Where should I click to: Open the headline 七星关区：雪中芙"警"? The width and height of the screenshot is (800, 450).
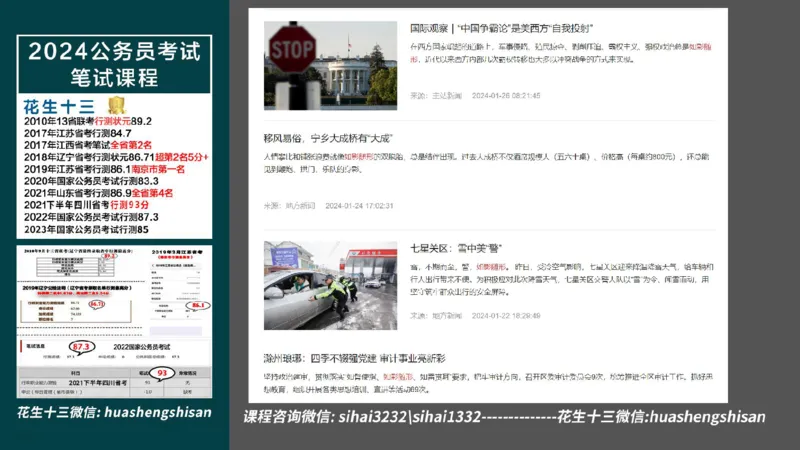(456, 248)
